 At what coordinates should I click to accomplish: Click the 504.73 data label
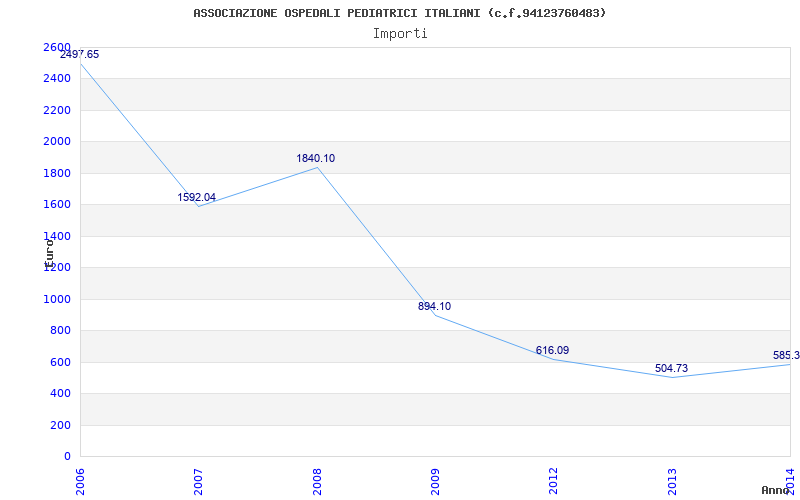[x=671, y=368]
